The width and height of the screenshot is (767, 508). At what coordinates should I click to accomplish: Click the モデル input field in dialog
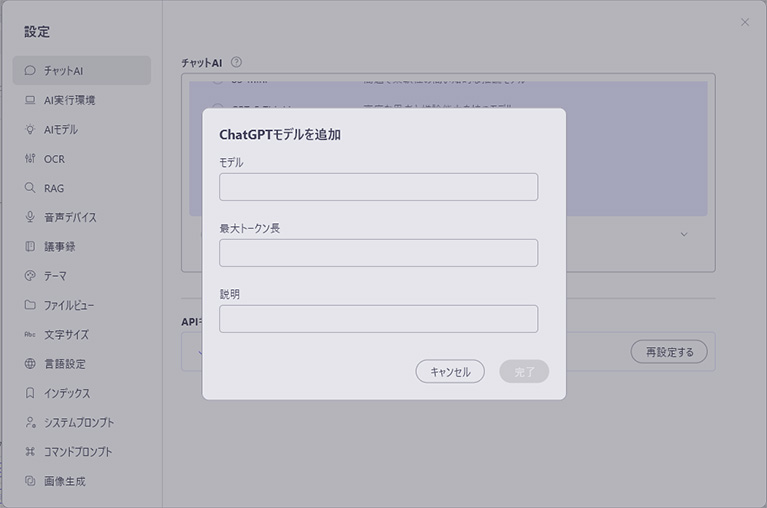(x=379, y=187)
